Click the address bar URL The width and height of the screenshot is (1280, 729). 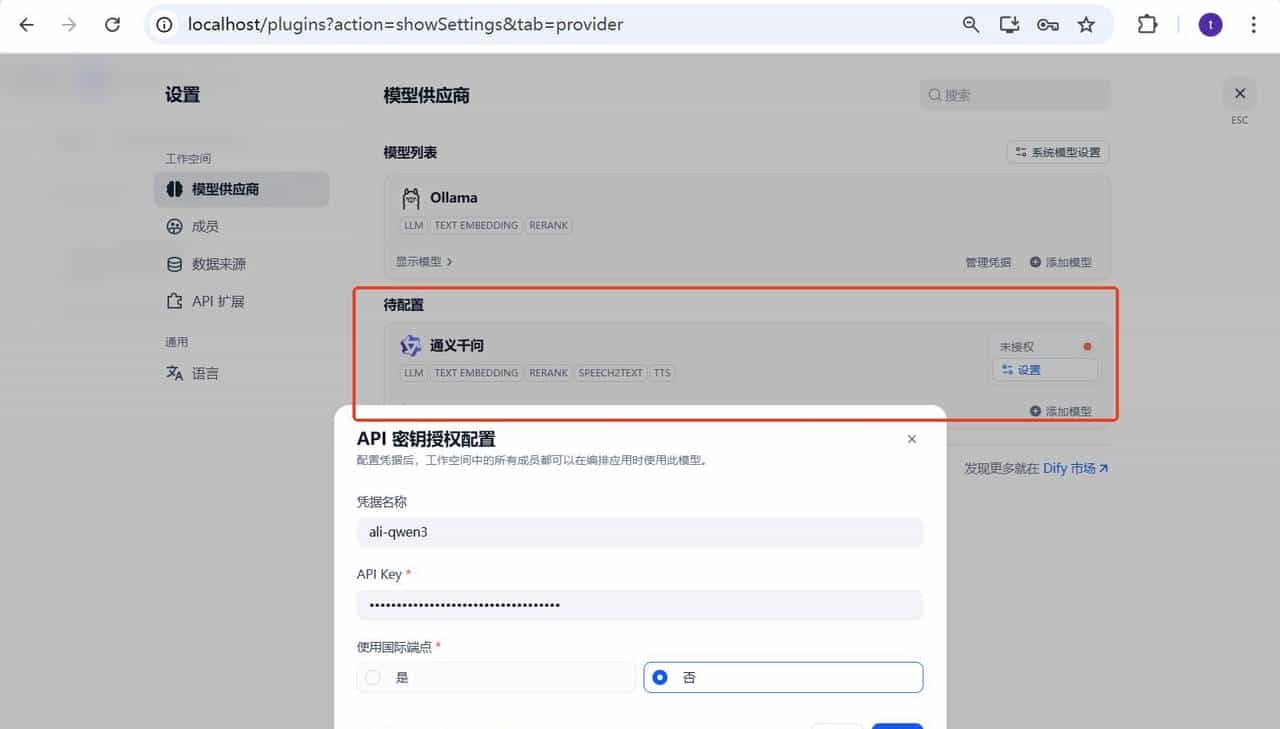405,25
